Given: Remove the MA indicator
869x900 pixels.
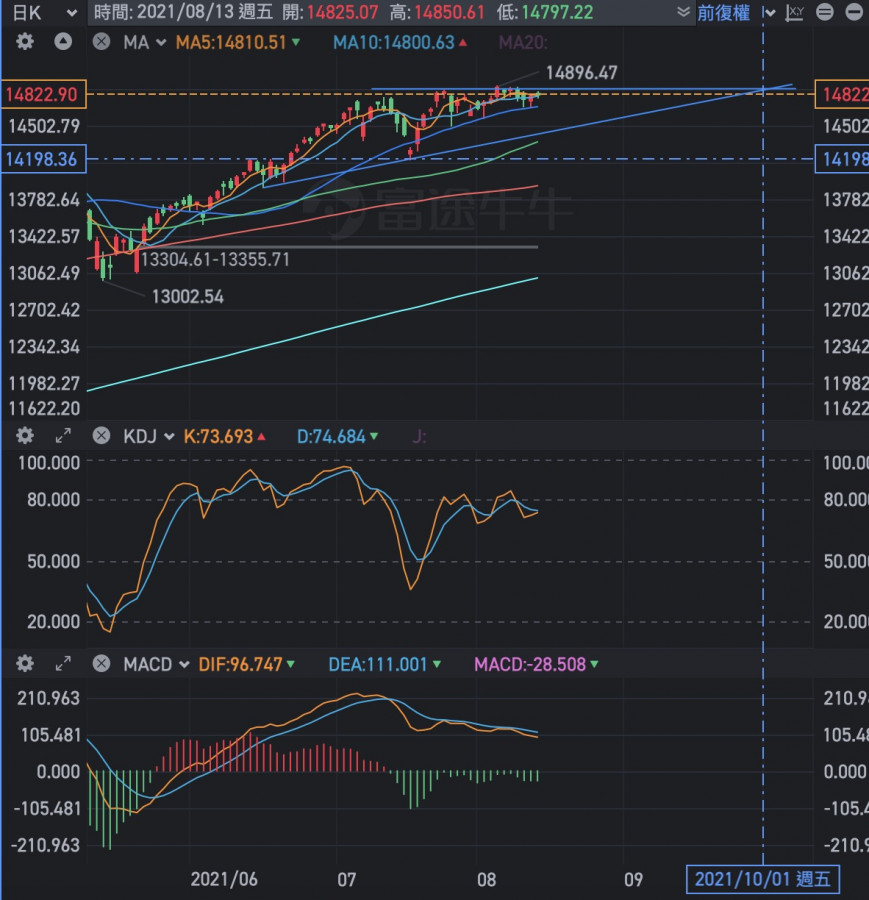Looking at the screenshot, I should click(101, 42).
